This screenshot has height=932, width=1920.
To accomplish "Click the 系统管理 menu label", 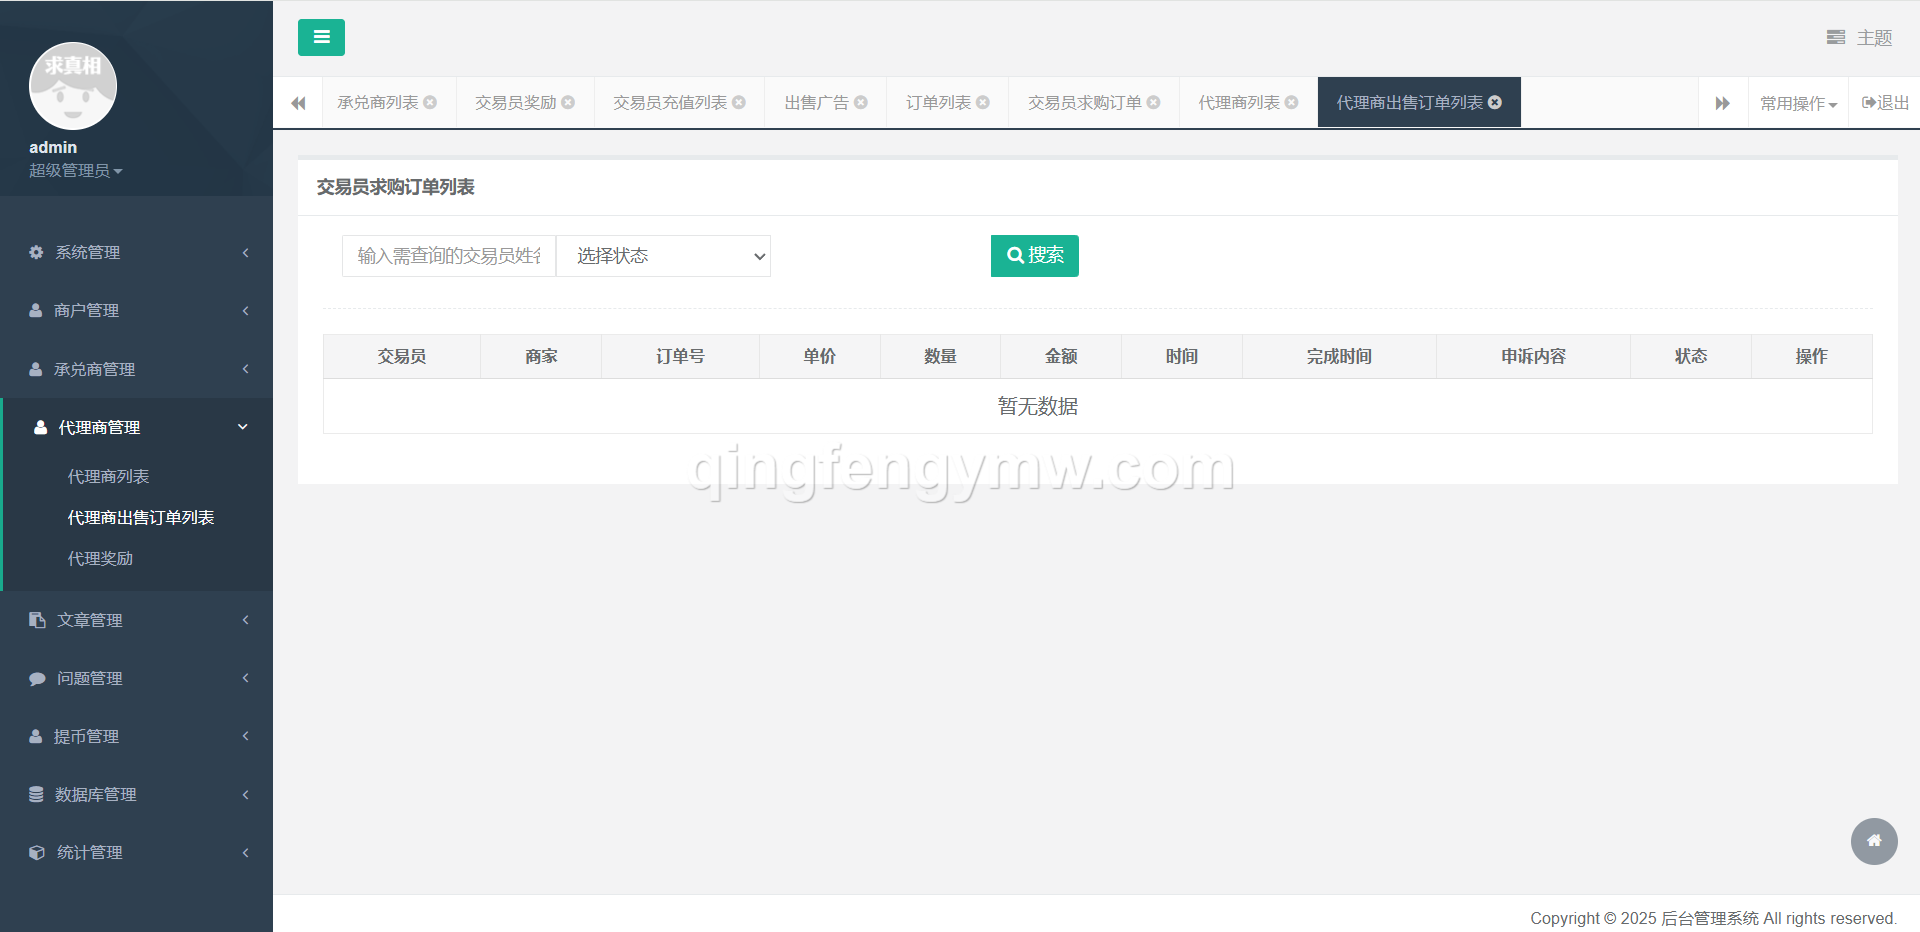I will tap(88, 252).
